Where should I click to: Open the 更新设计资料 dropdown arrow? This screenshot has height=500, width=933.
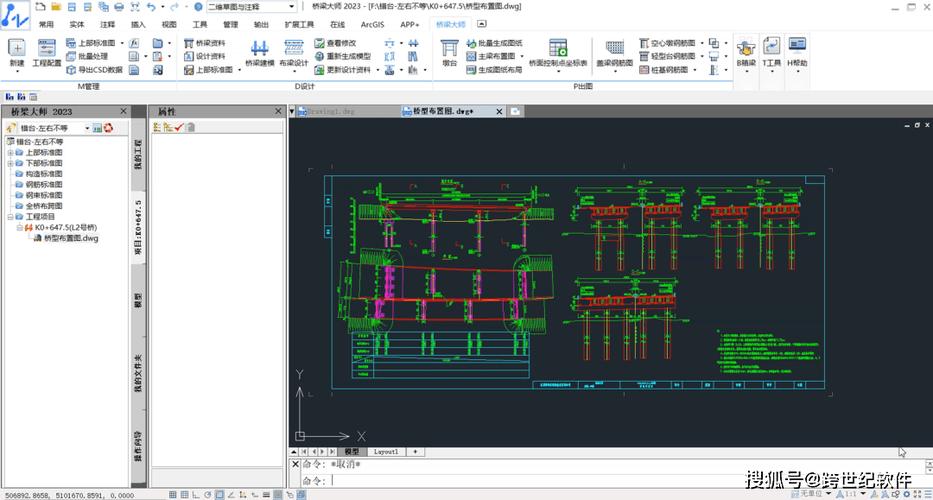377,70
